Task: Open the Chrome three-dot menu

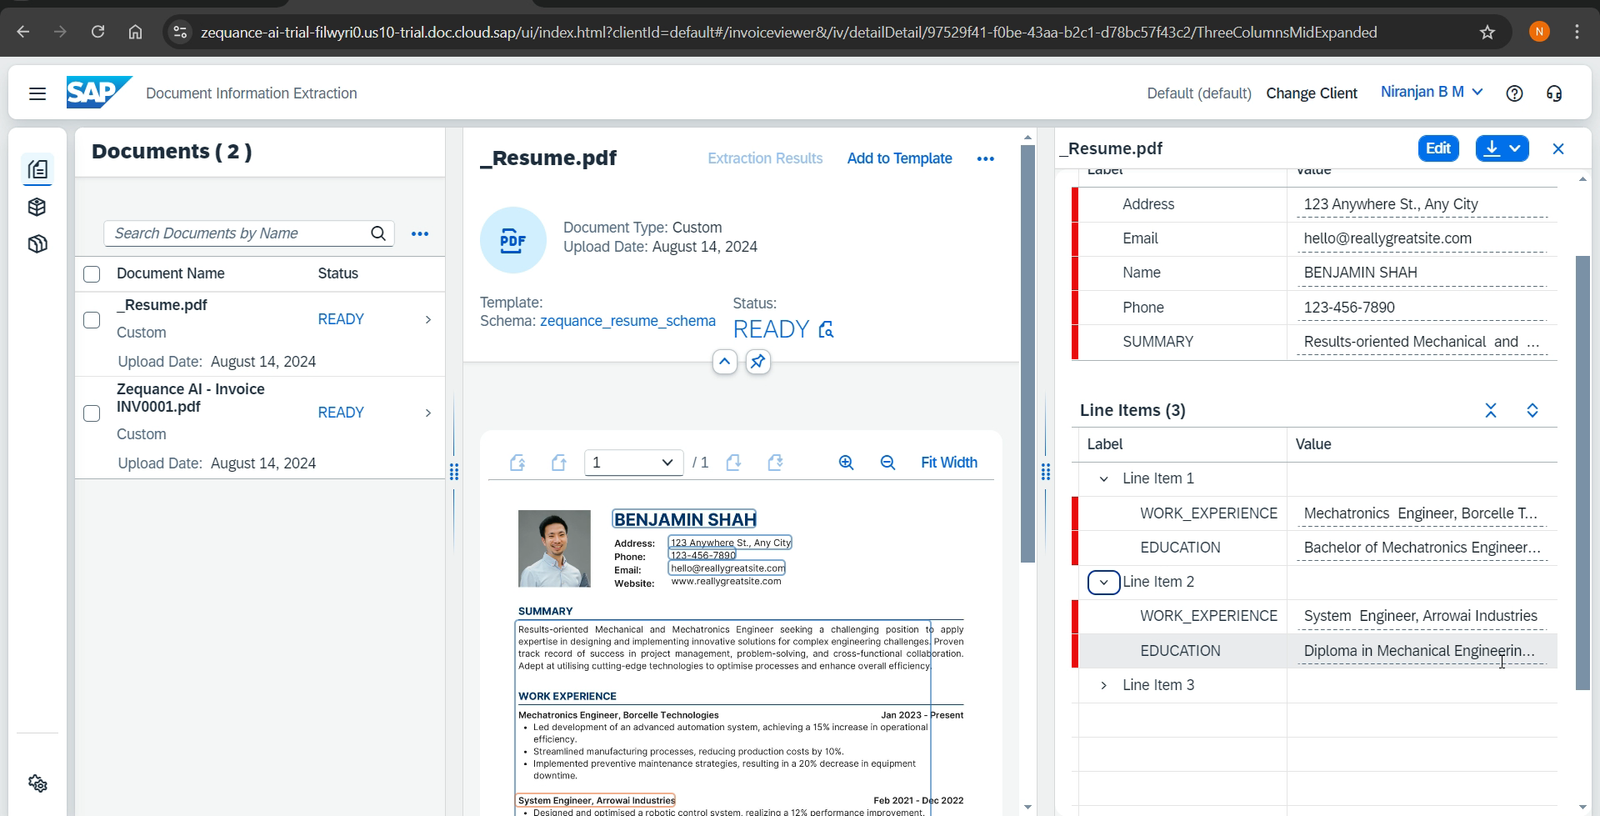Action: click(1577, 32)
